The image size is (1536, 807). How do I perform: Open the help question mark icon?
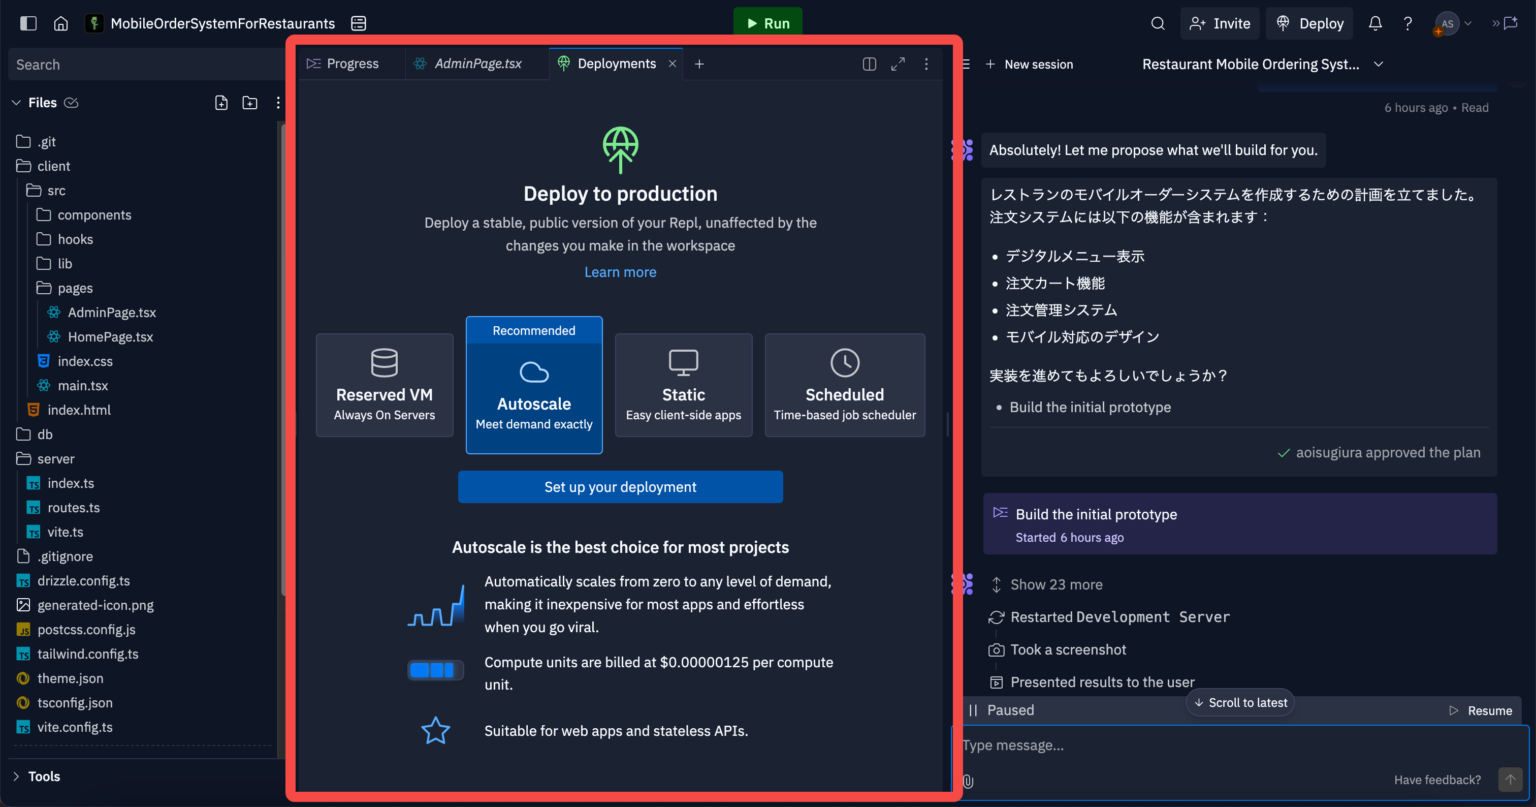coord(1407,22)
